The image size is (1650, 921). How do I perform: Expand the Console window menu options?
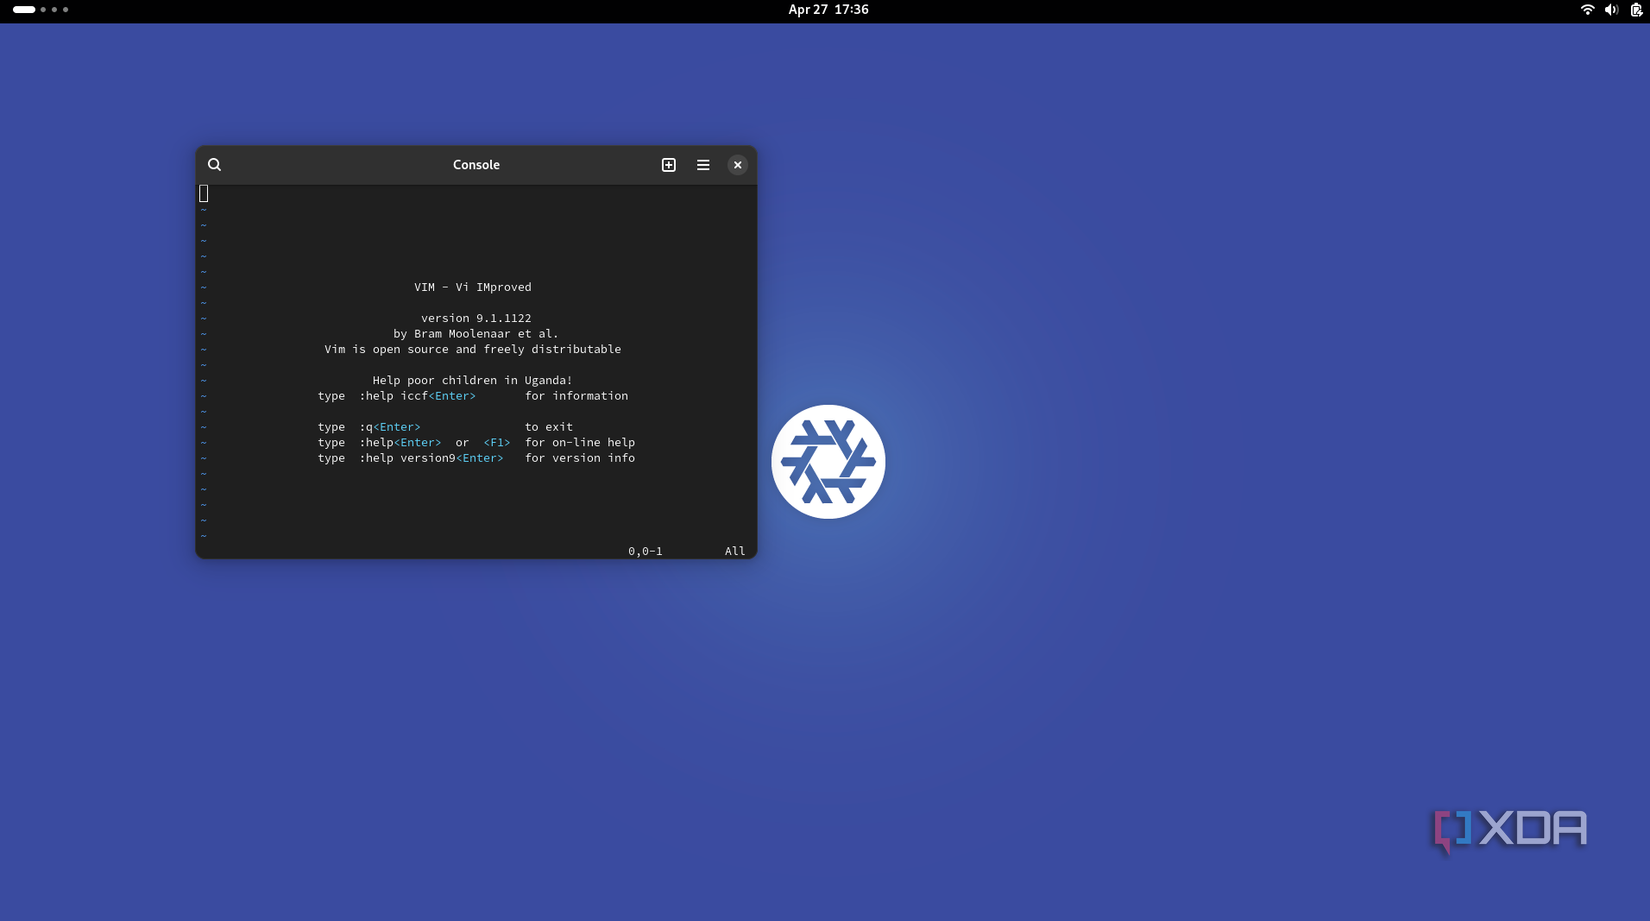703,164
